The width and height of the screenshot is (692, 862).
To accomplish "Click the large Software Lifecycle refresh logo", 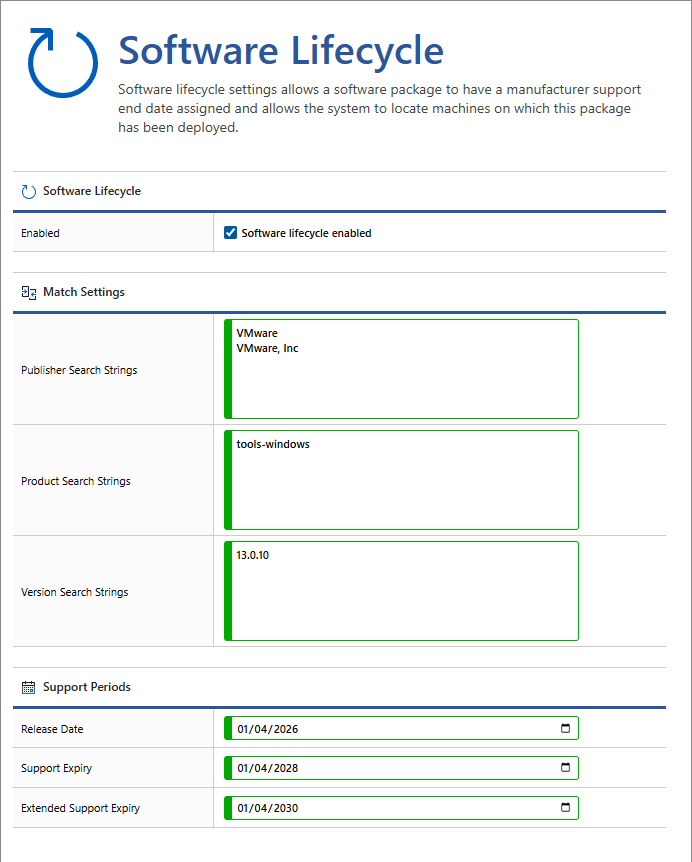I will coord(63,62).
